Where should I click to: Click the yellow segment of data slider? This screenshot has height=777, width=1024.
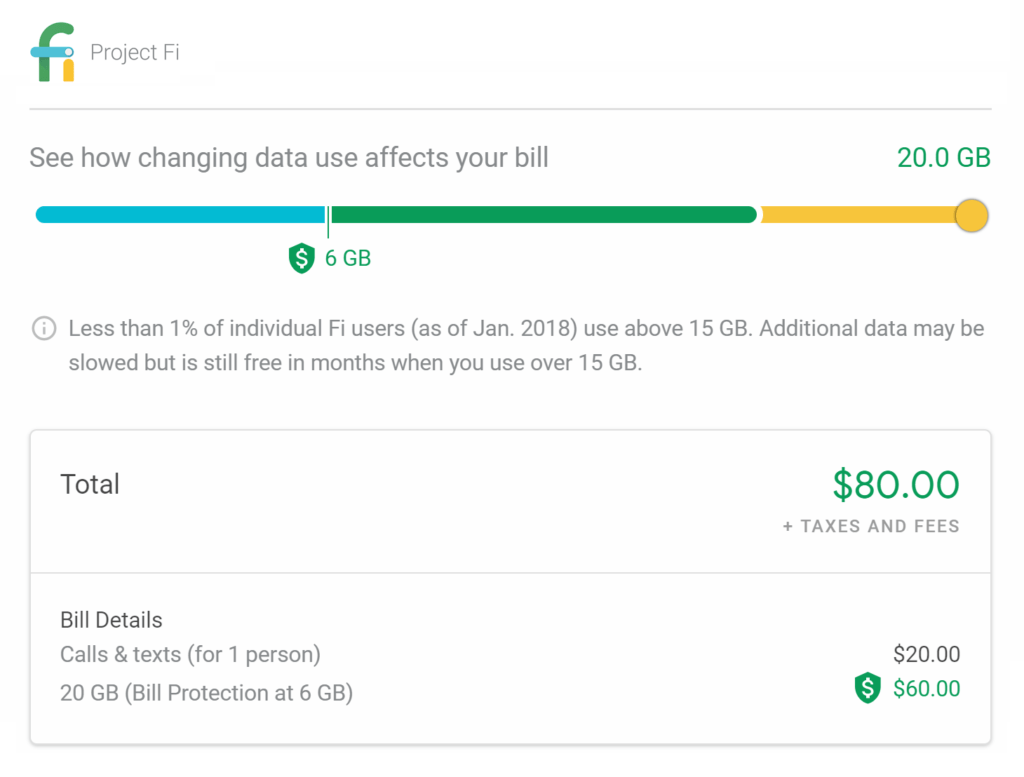tap(857, 214)
